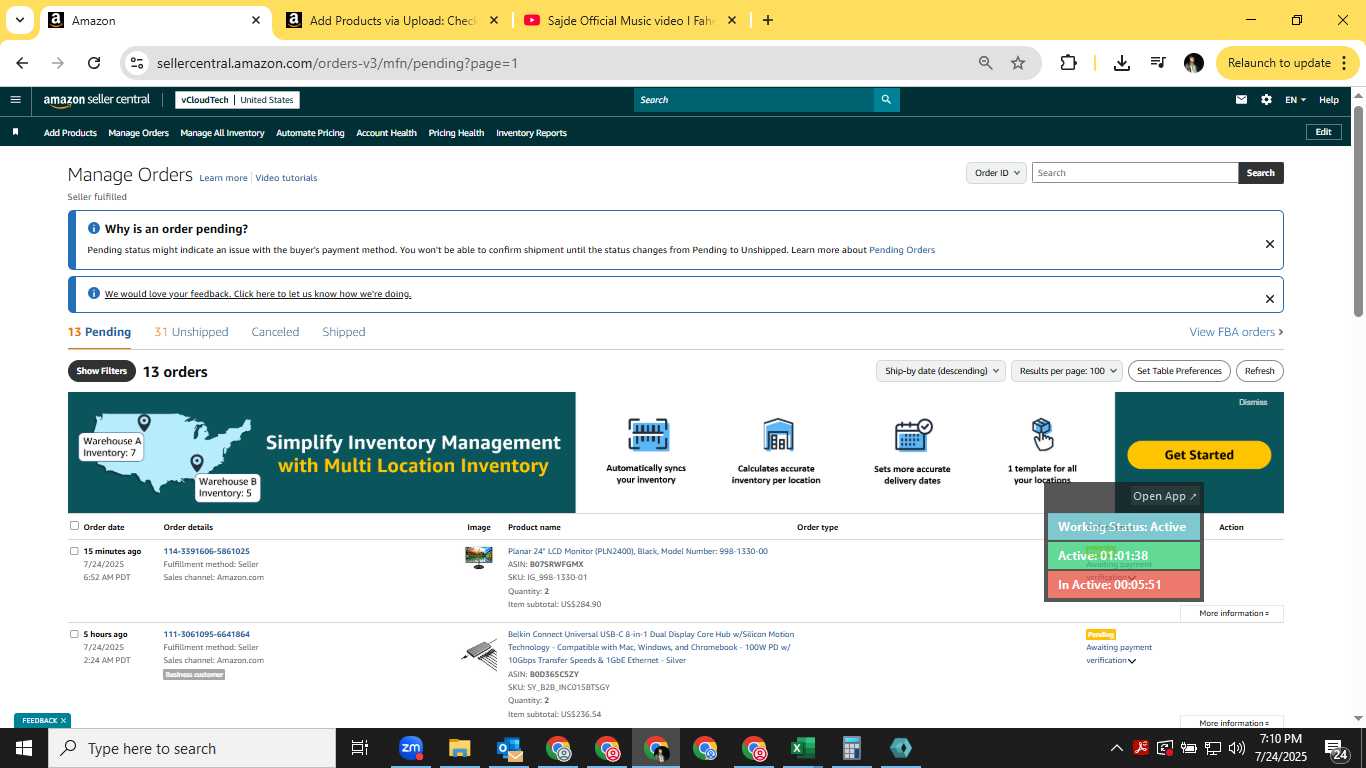Viewport: 1366px width, 768px height.
Task: Open Inventory Reports in nav bar
Action: tap(531, 133)
